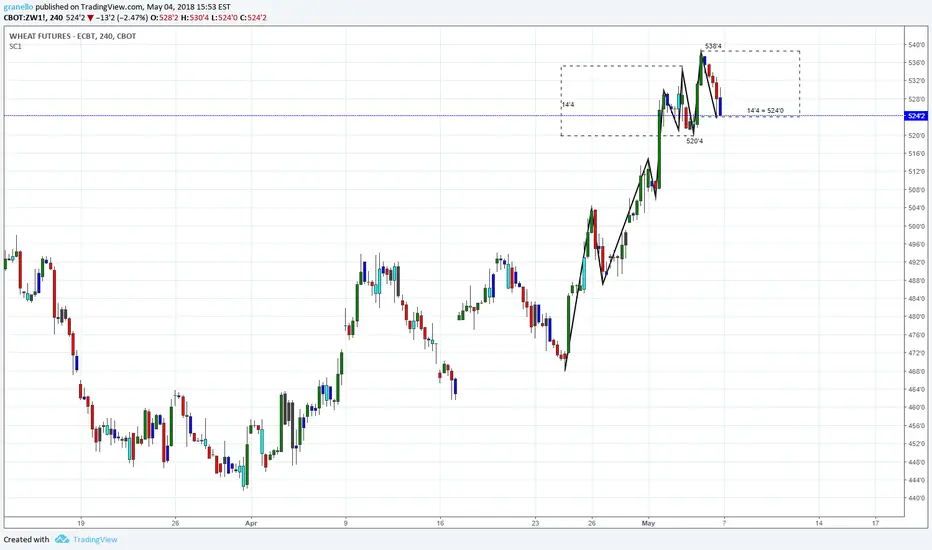Click the Apr date axis label

point(251,523)
